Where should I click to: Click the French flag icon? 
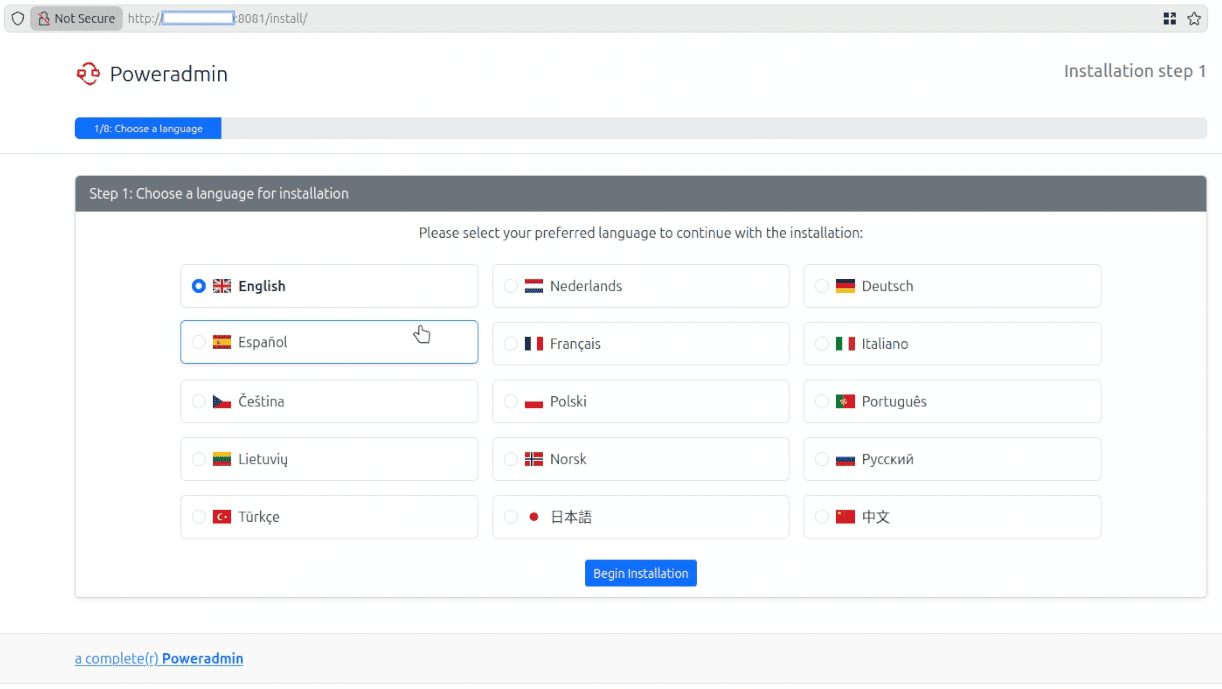point(533,344)
